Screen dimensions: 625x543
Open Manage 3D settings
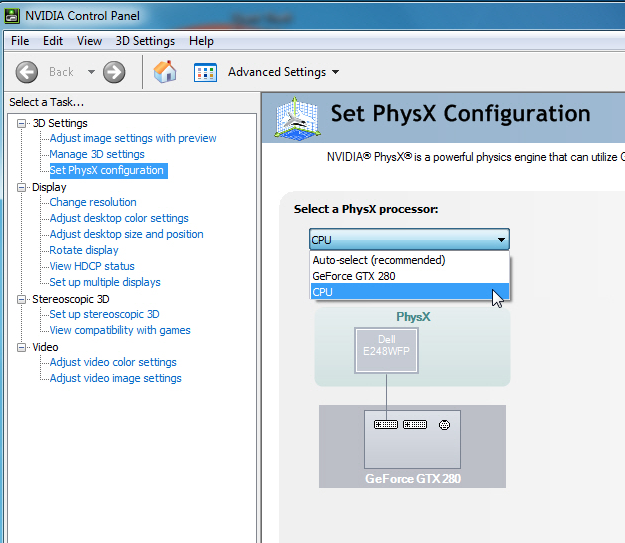point(97,154)
